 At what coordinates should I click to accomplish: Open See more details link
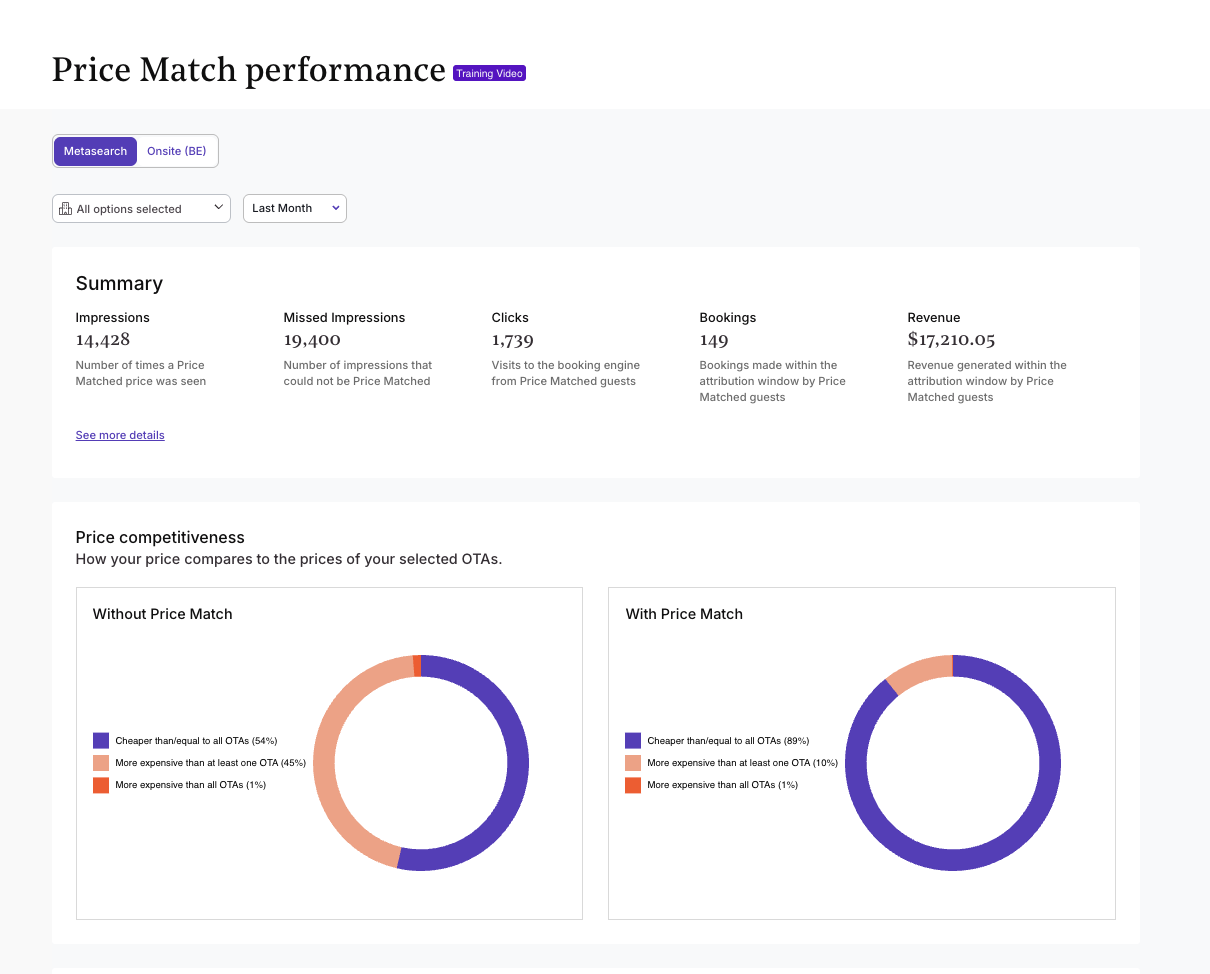coord(120,435)
